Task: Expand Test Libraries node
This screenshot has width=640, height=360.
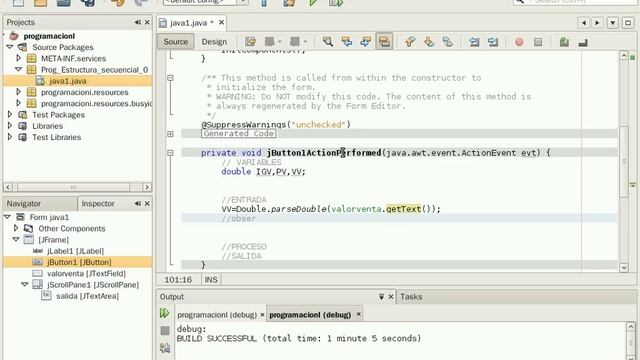Action: (10, 137)
